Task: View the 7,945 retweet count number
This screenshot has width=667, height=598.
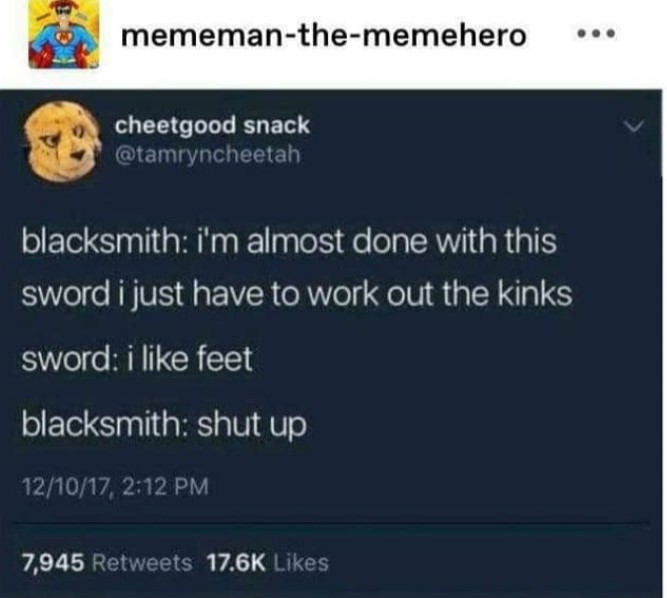Action: point(53,563)
